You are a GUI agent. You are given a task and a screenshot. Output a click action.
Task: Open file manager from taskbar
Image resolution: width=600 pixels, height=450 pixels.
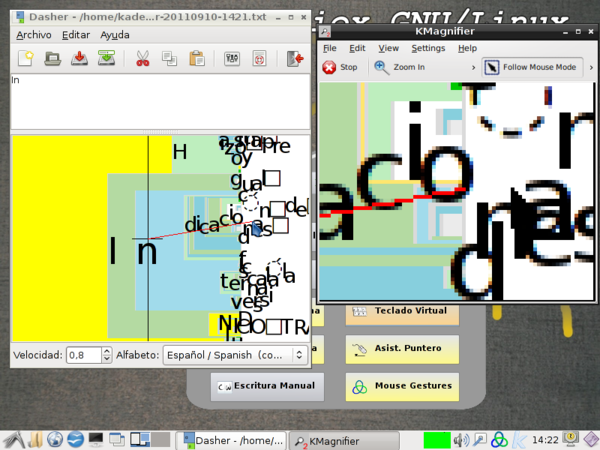pyautogui.click(x=35, y=440)
